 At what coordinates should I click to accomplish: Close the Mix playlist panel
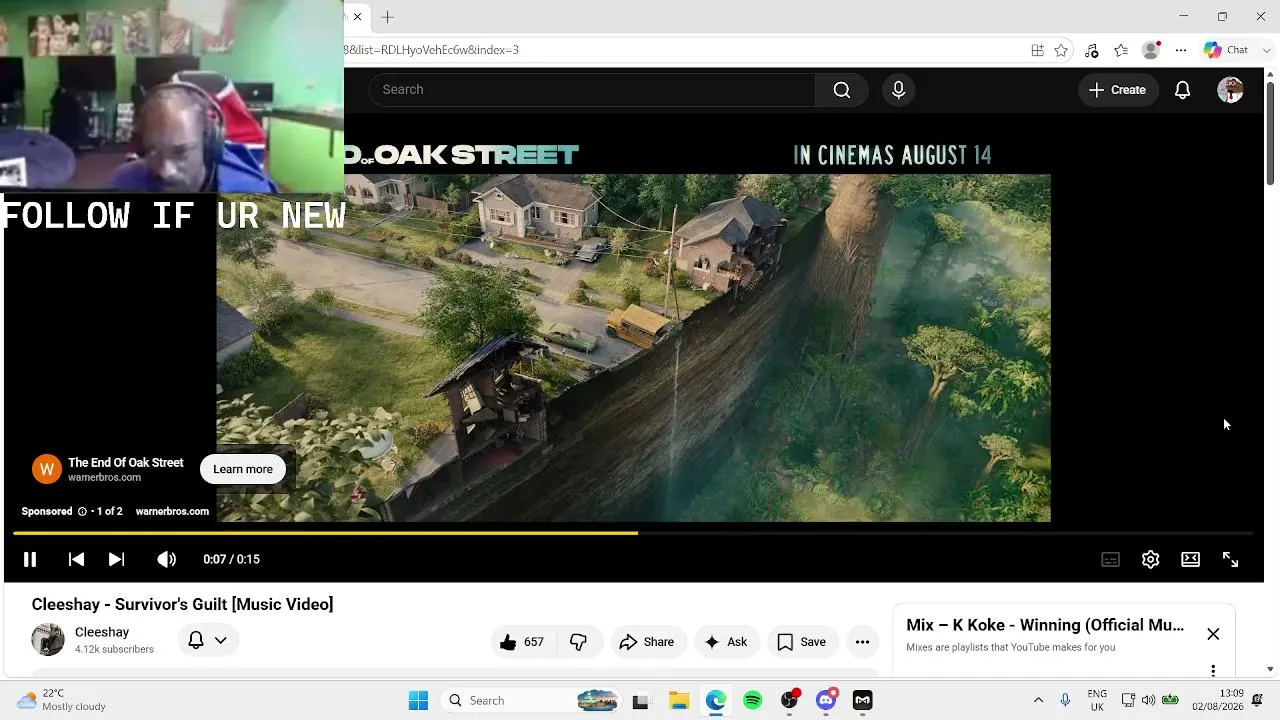tap(1213, 634)
